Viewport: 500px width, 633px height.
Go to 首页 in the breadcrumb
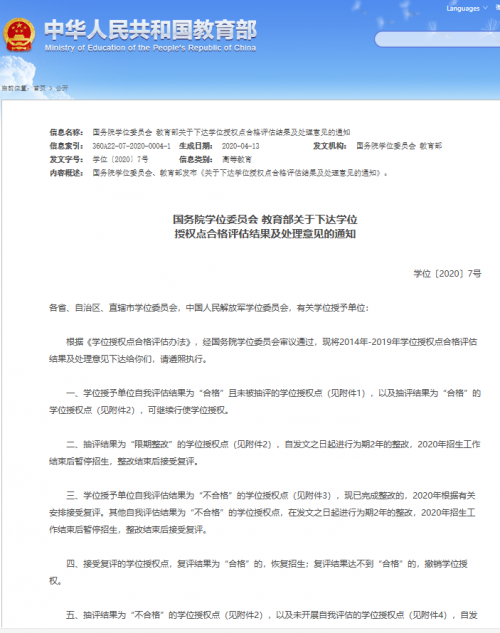coord(39,88)
